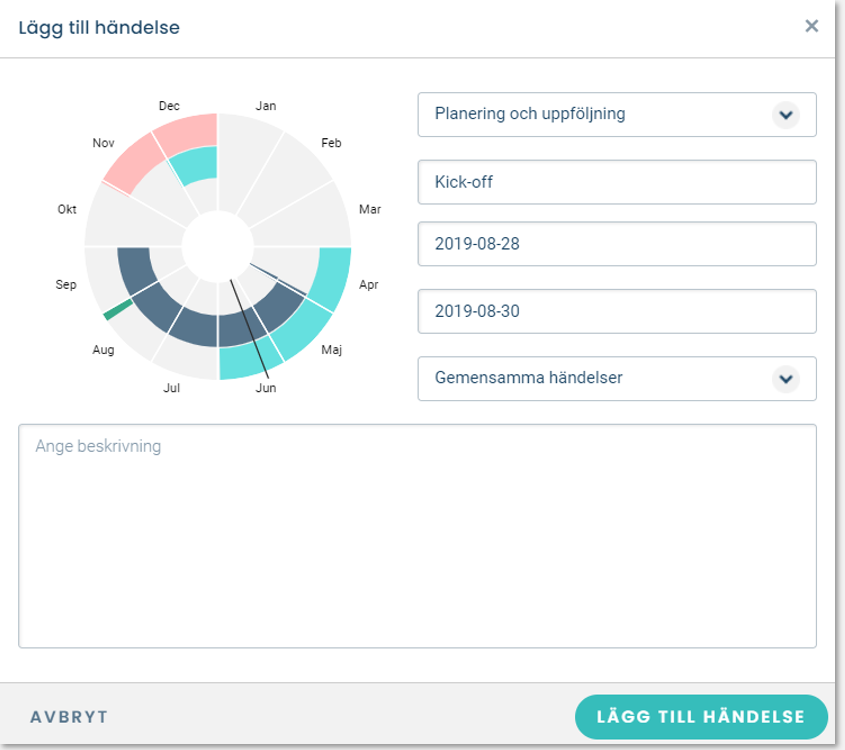The image size is (845, 750).
Task: Click the Kick-off title field
Action: pos(617,182)
